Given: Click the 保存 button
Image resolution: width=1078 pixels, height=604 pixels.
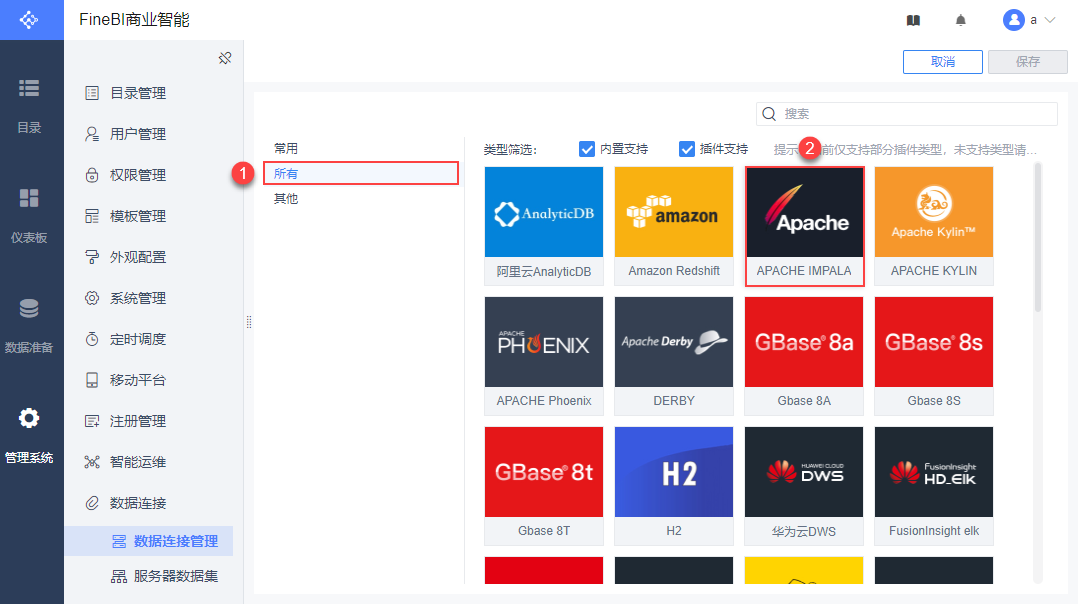Looking at the screenshot, I should point(1028,61).
